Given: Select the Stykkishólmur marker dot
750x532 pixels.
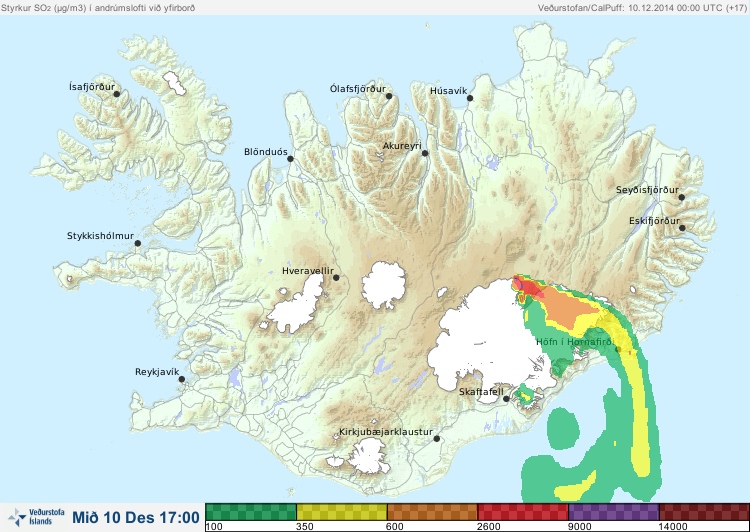Looking at the screenshot, I should (x=138, y=243).
